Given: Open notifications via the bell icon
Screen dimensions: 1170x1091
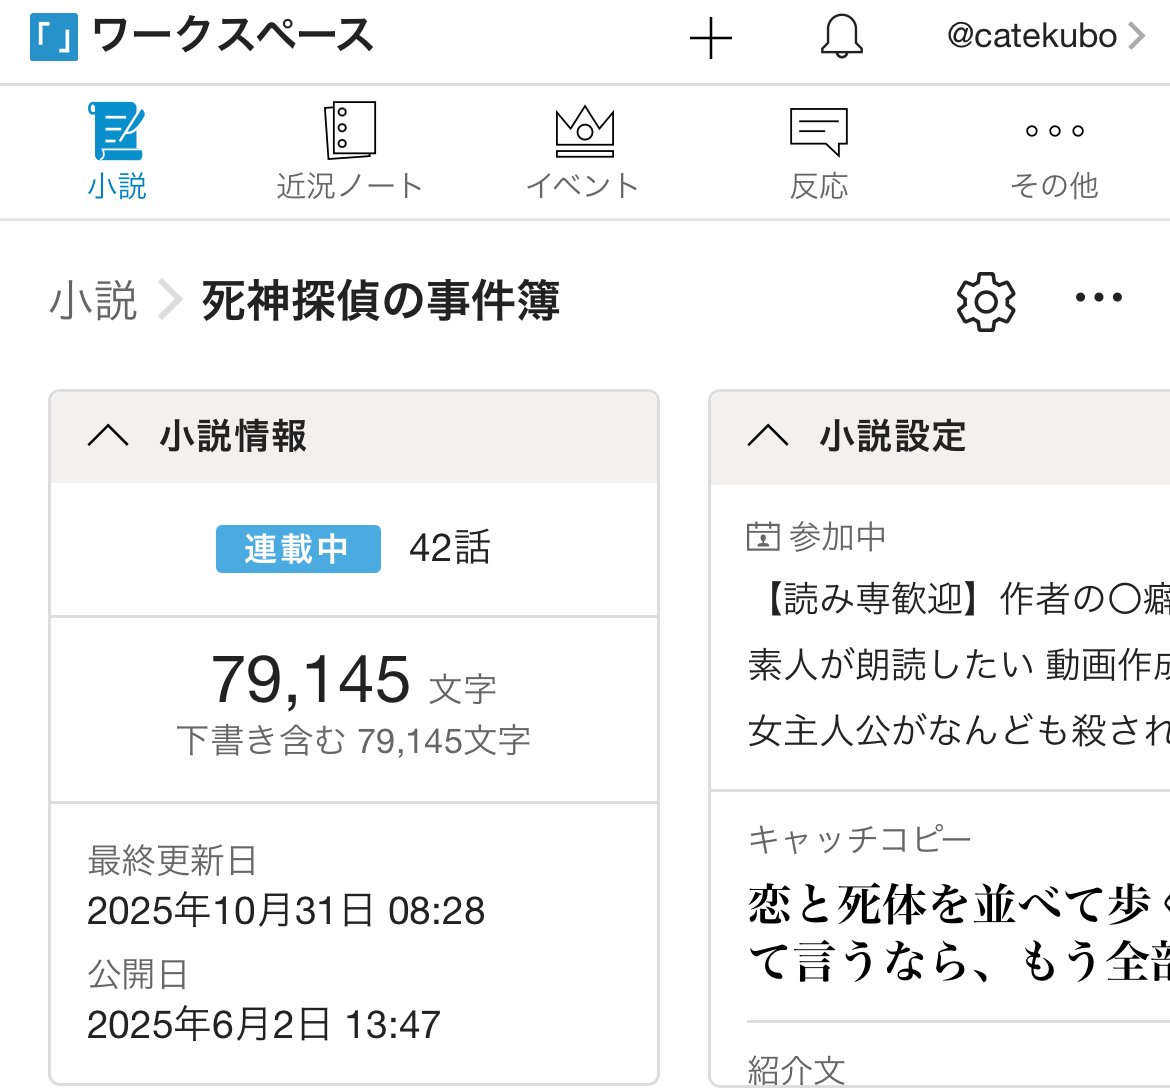Looking at the screenshot, I should pos(841,37).
